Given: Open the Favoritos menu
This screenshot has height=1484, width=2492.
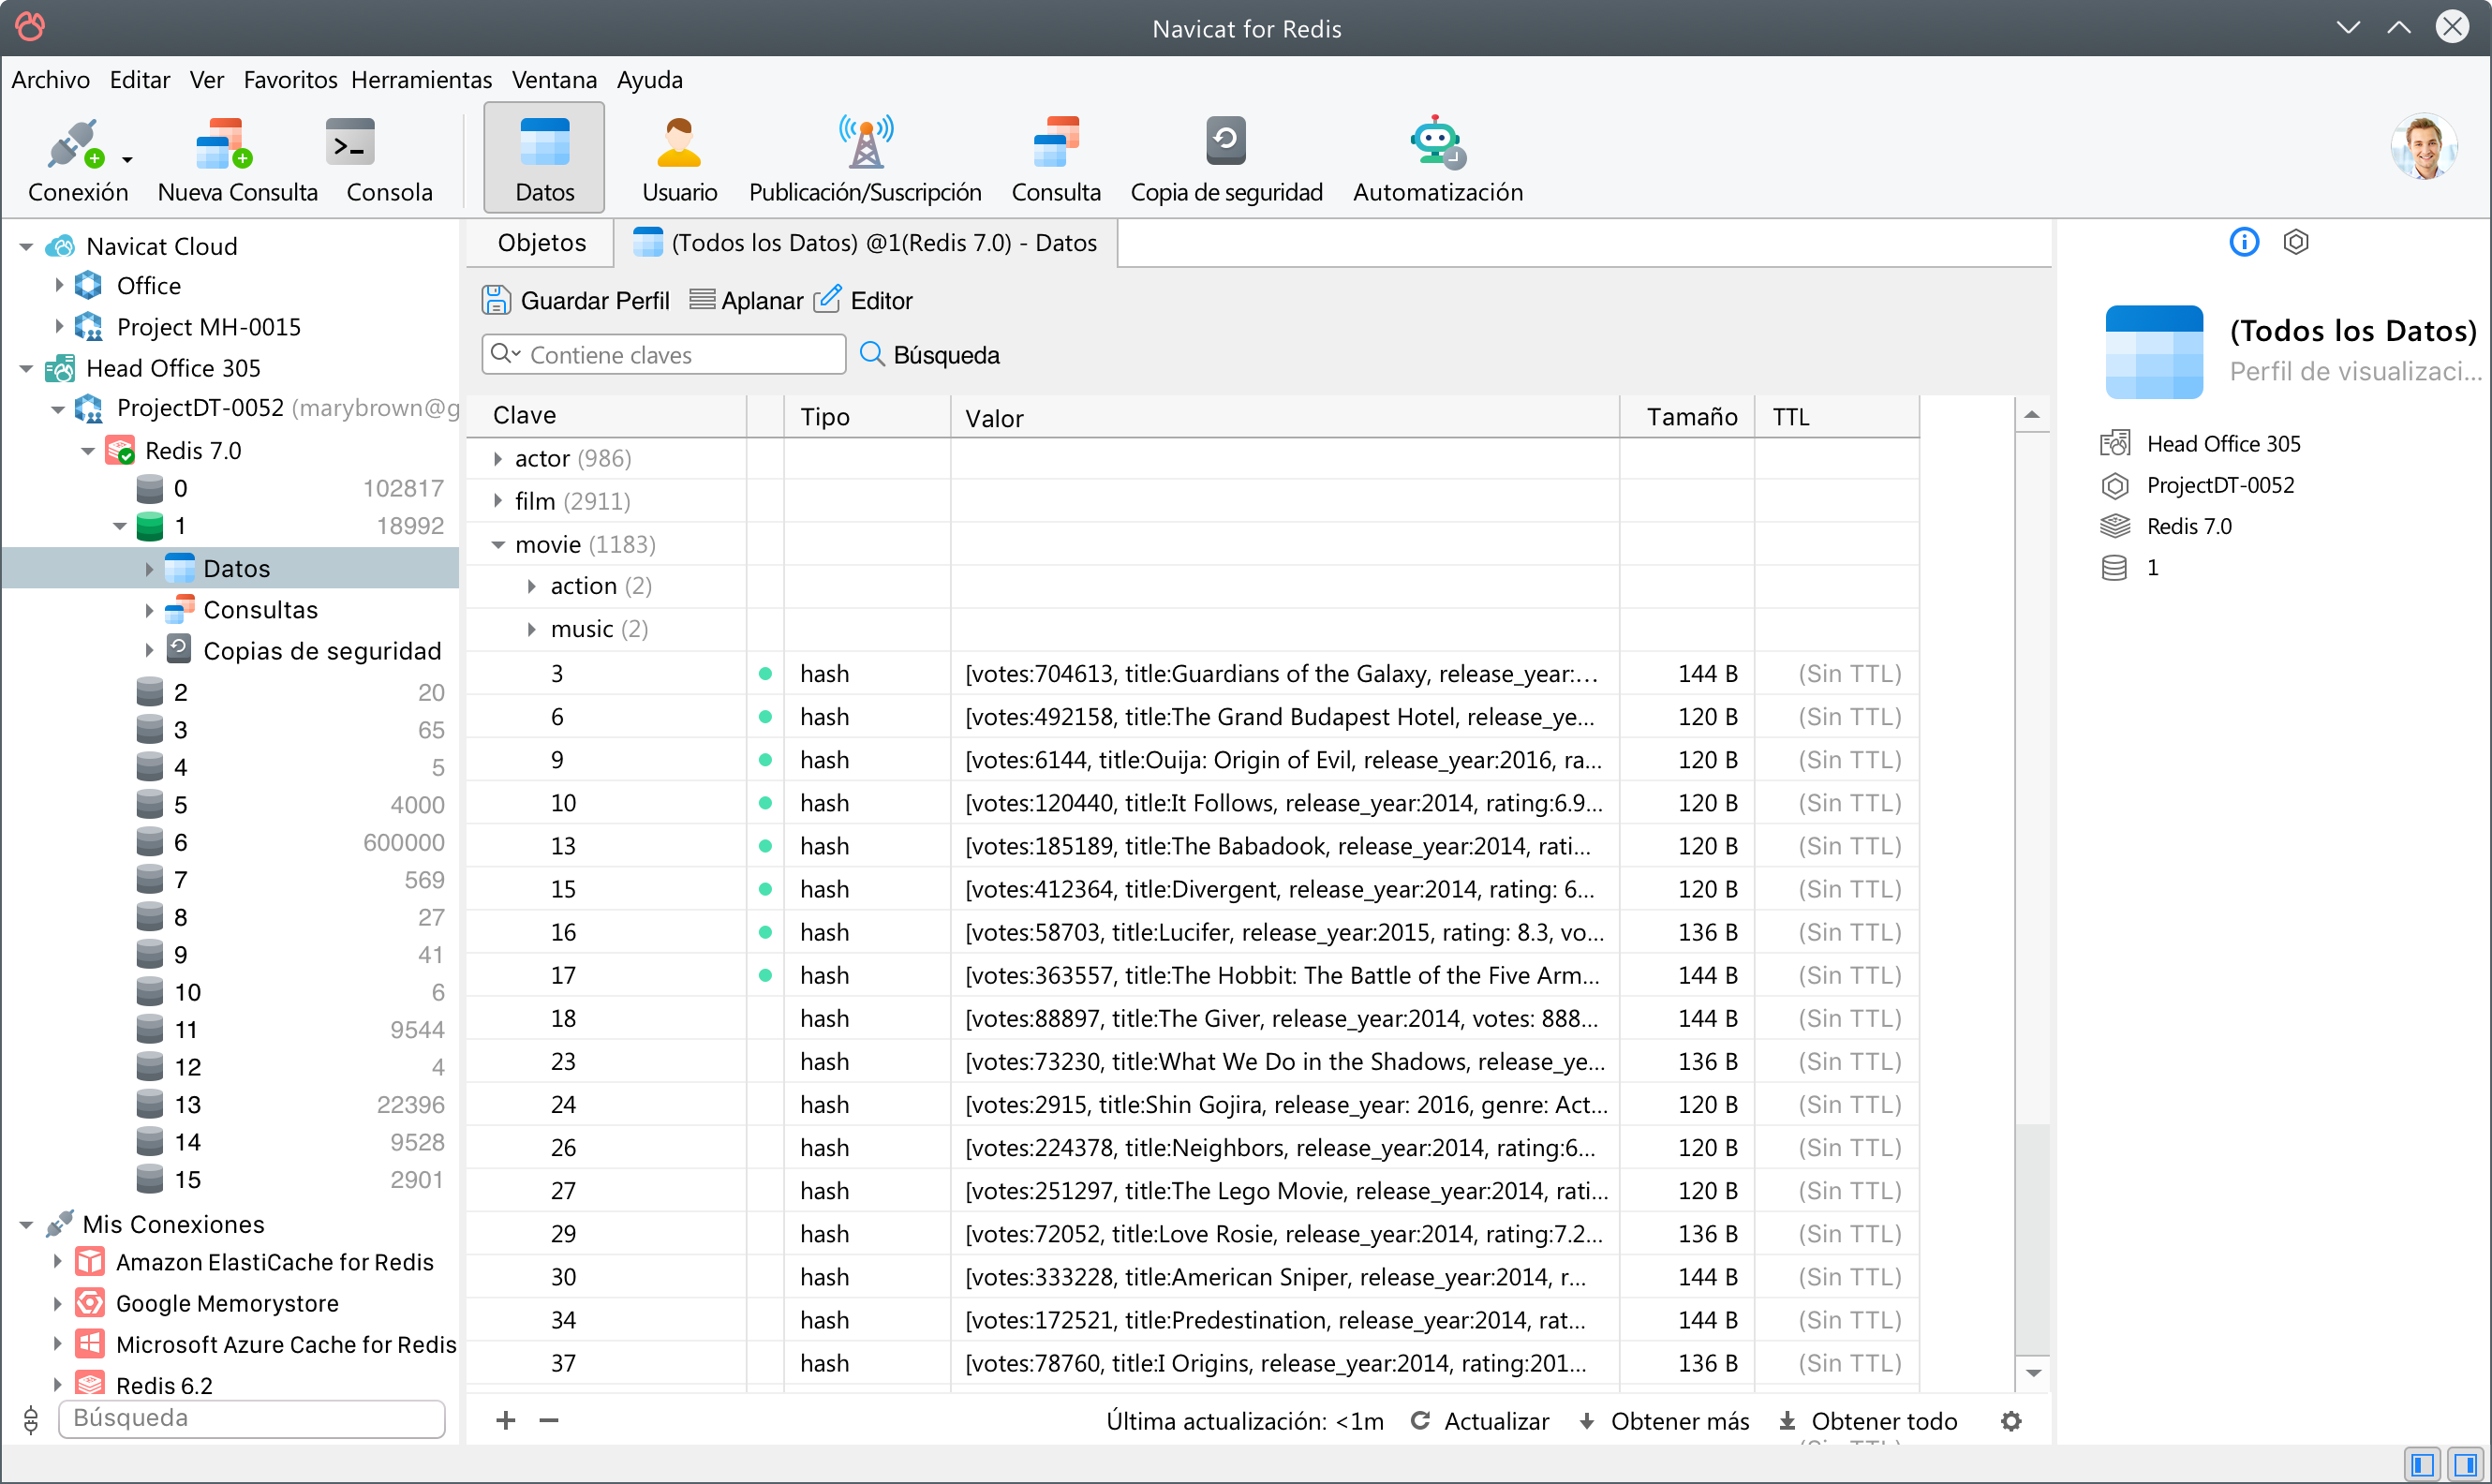Looking at the screenshot, I should [290, 79].
